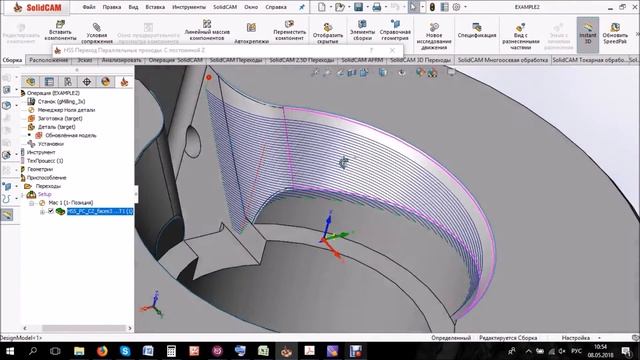Open the DimXpert crosshair tab icon
Viewport: 640px width, 360px height.
coord(87,82)
